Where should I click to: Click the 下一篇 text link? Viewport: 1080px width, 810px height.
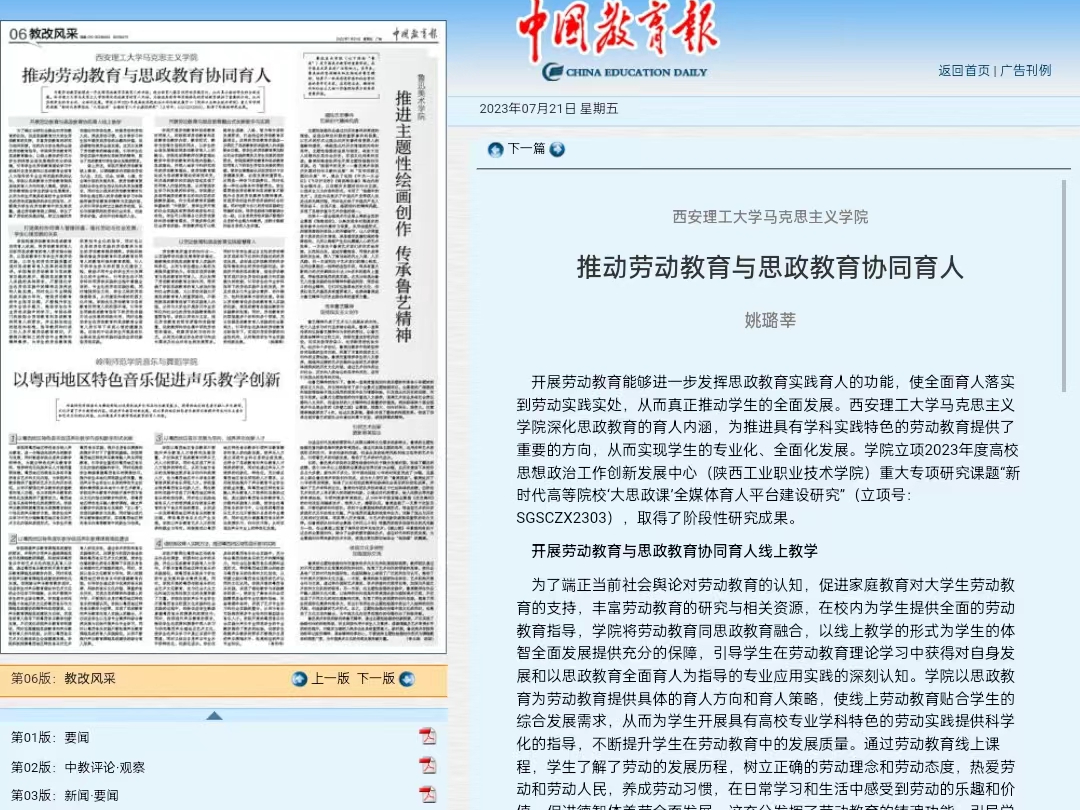(x=526, y=149)
